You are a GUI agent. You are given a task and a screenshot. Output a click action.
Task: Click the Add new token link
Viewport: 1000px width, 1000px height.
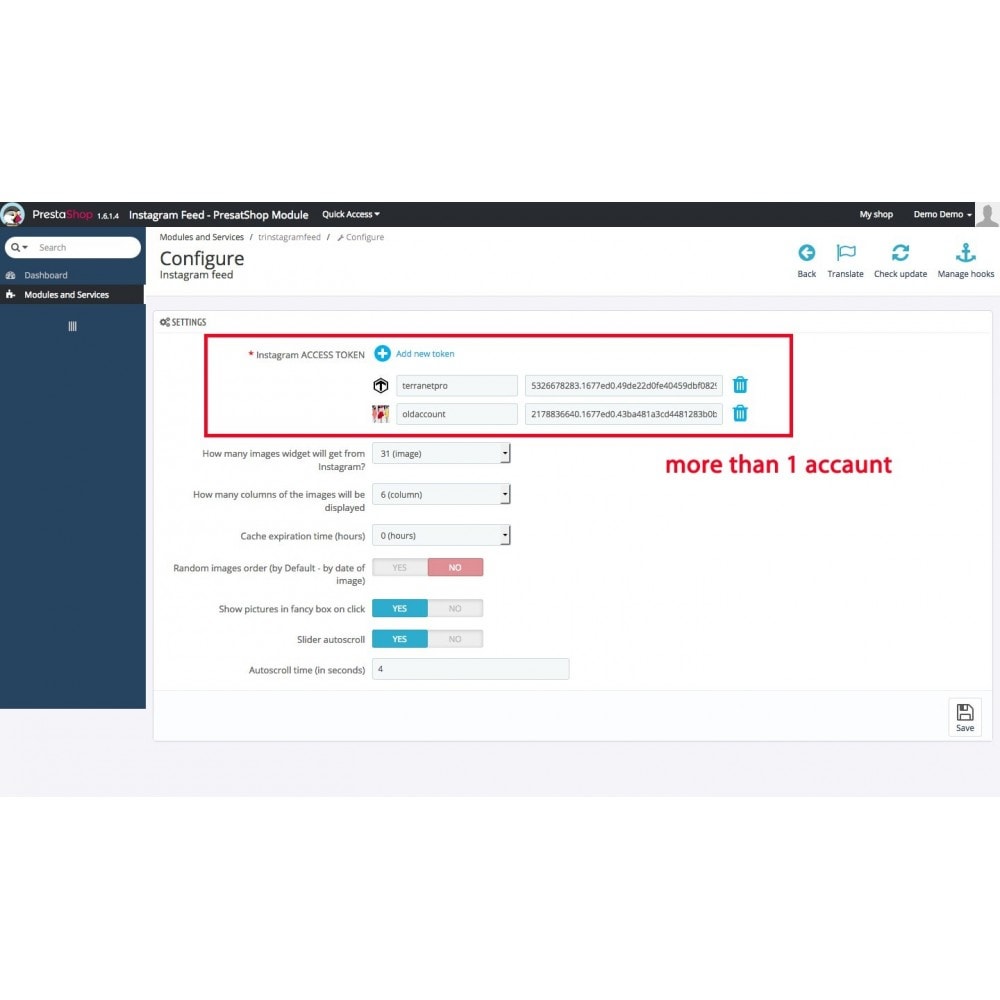click(425, 353)
